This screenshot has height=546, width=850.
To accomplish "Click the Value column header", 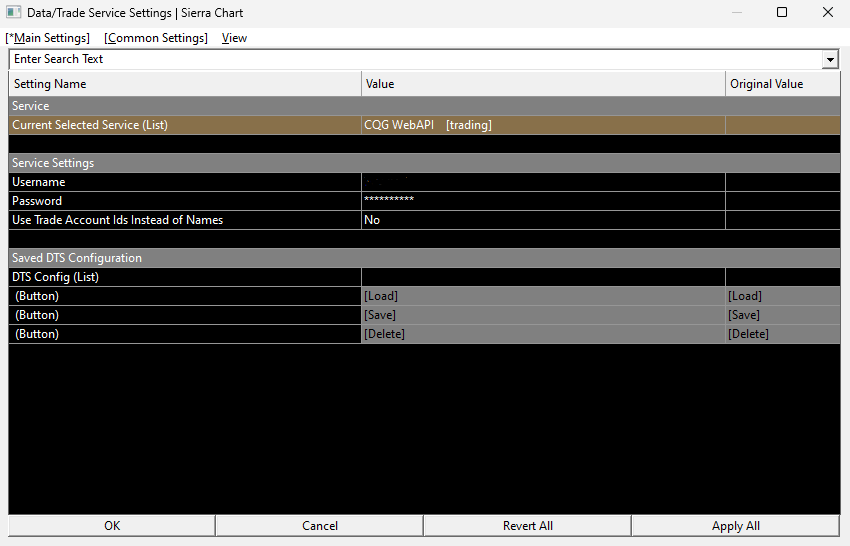I will click(543, 84).
